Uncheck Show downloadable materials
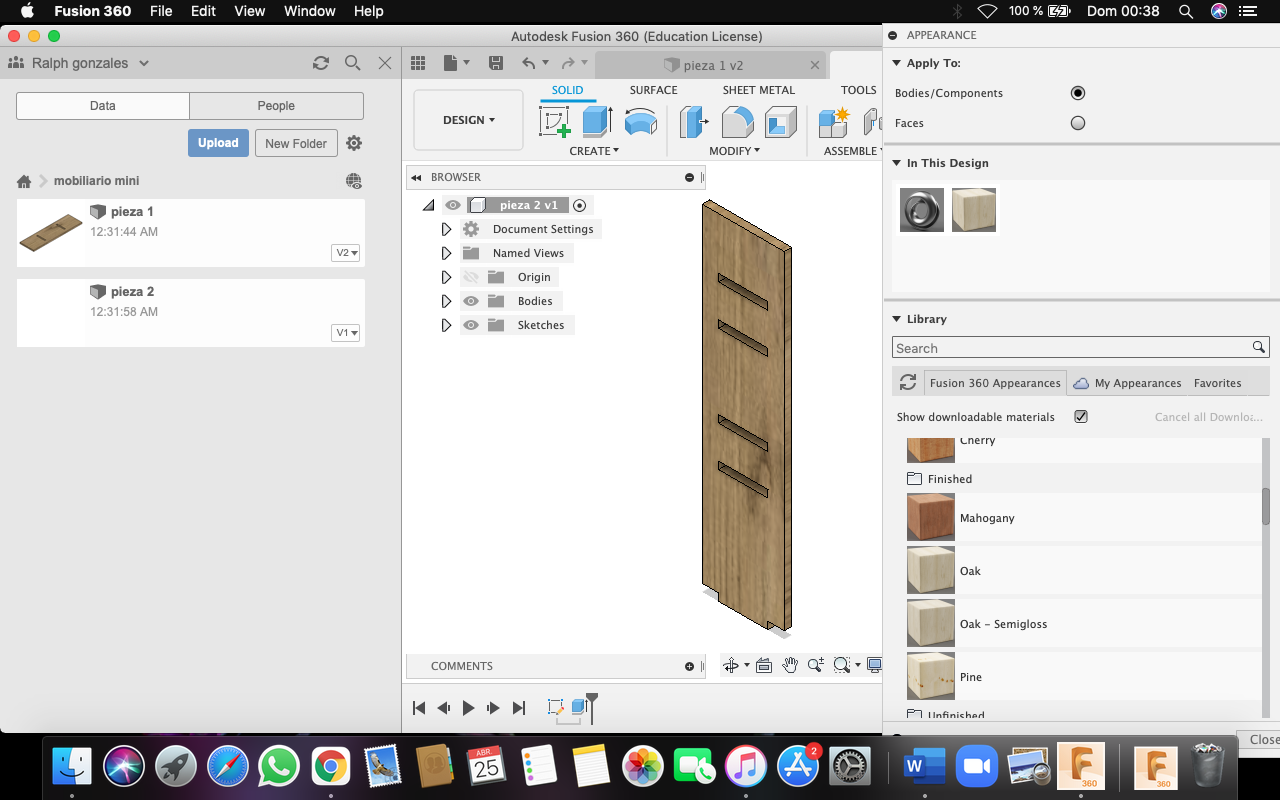1280x800 pixels. [1081, 416]
